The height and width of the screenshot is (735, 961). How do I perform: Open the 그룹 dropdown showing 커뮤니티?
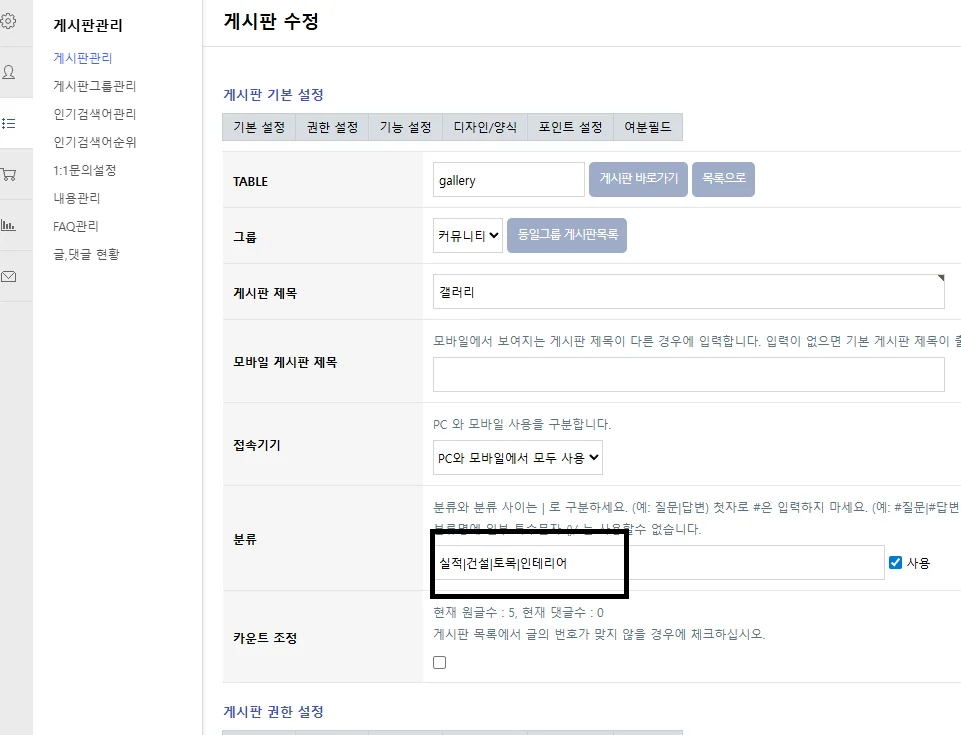468,235
